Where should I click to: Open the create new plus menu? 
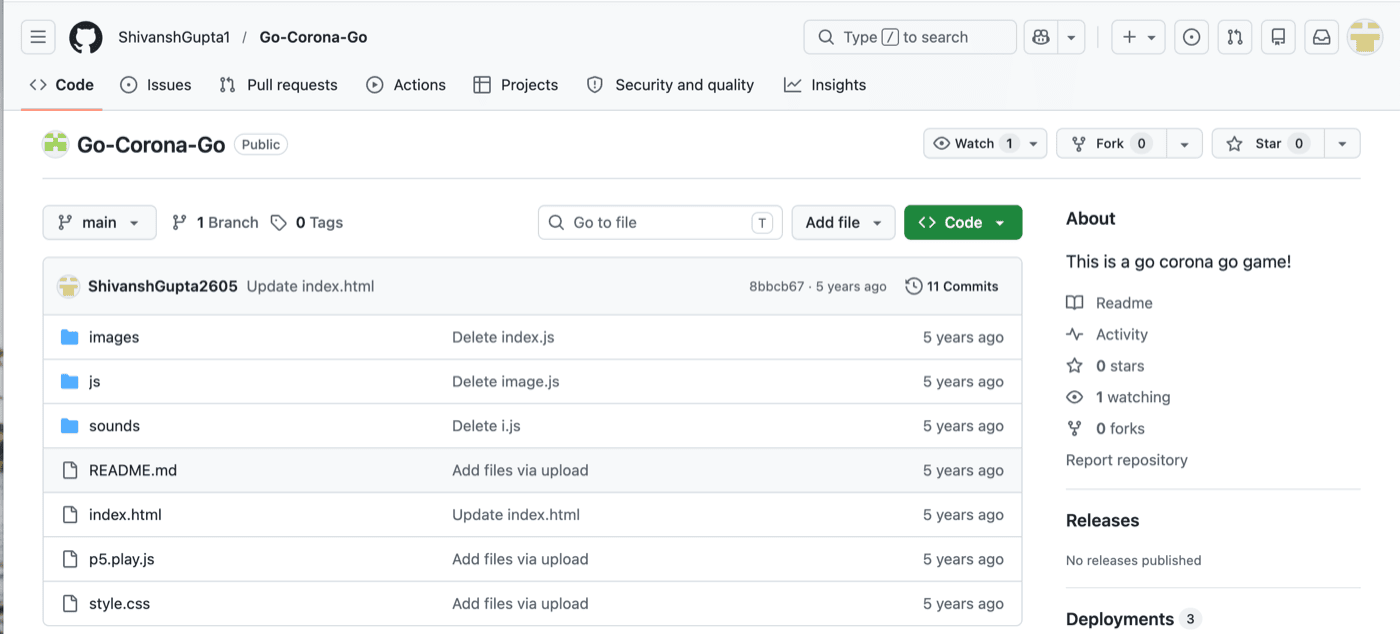pos(1138,37)
